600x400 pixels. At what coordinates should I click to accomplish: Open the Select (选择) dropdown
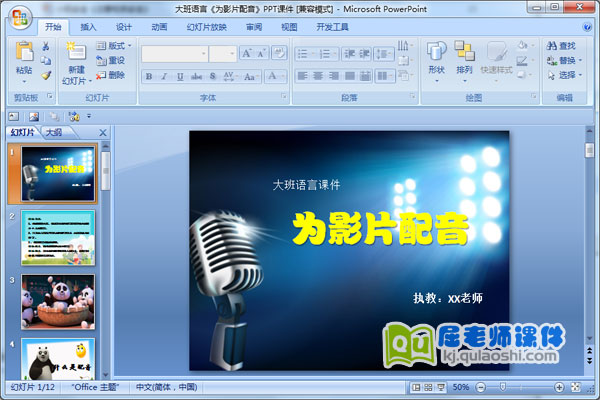pos(564,75)
